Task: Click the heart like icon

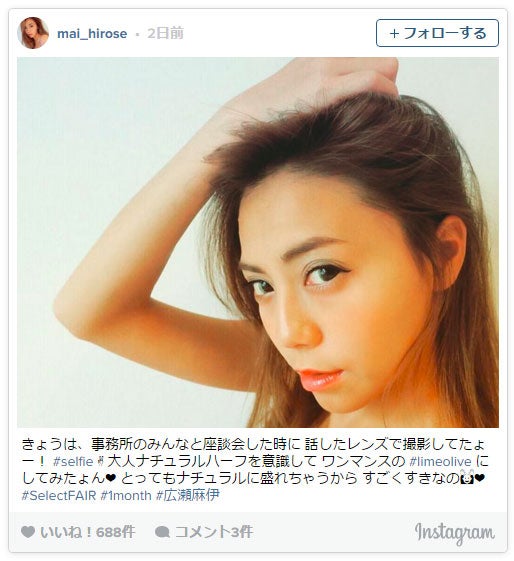Action: 28,532
